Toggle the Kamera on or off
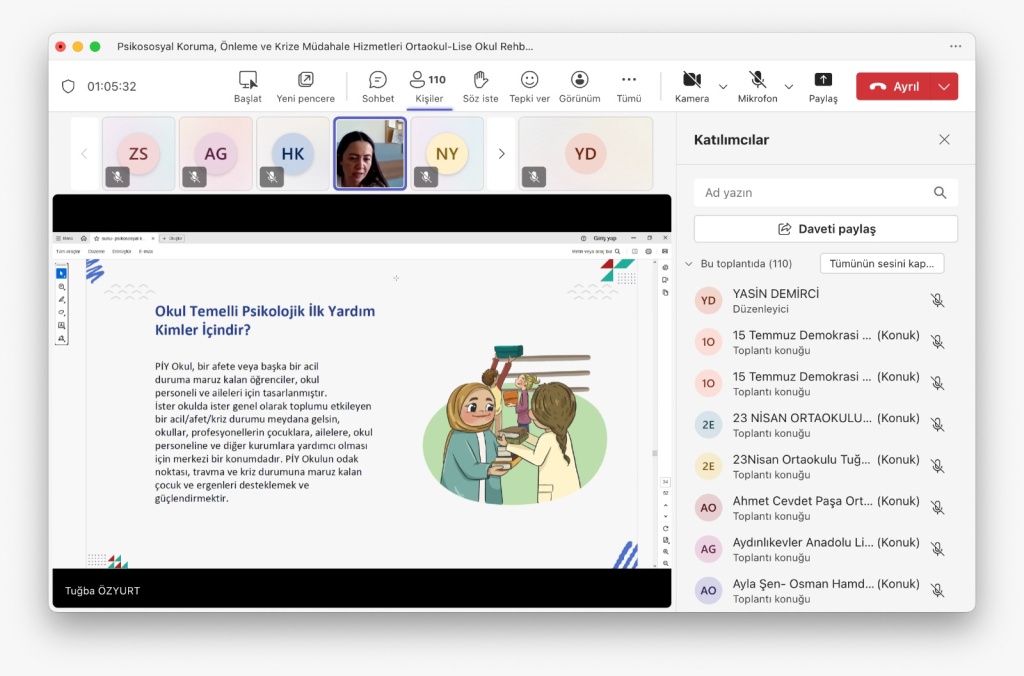 coord(691,81)
